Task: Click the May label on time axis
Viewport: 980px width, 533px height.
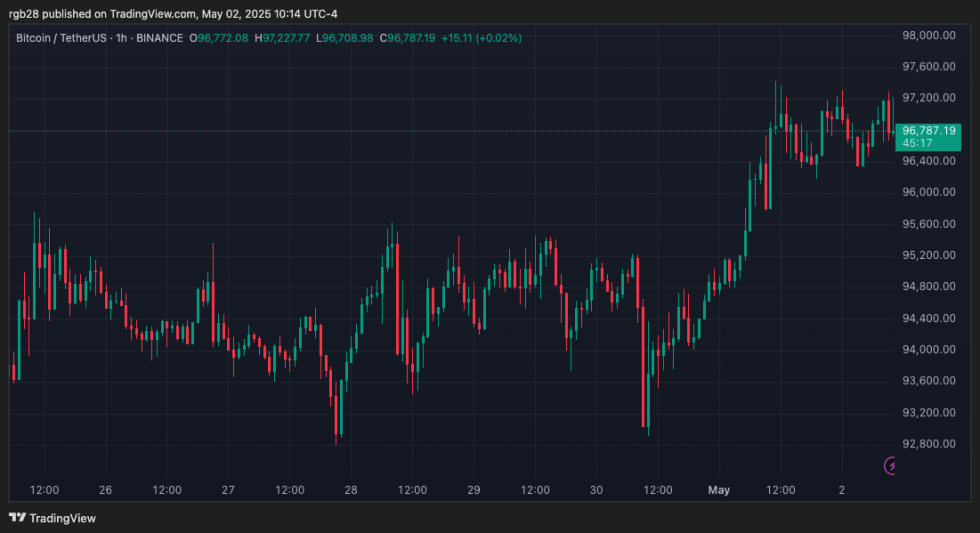Action: (x=719, y=491)
